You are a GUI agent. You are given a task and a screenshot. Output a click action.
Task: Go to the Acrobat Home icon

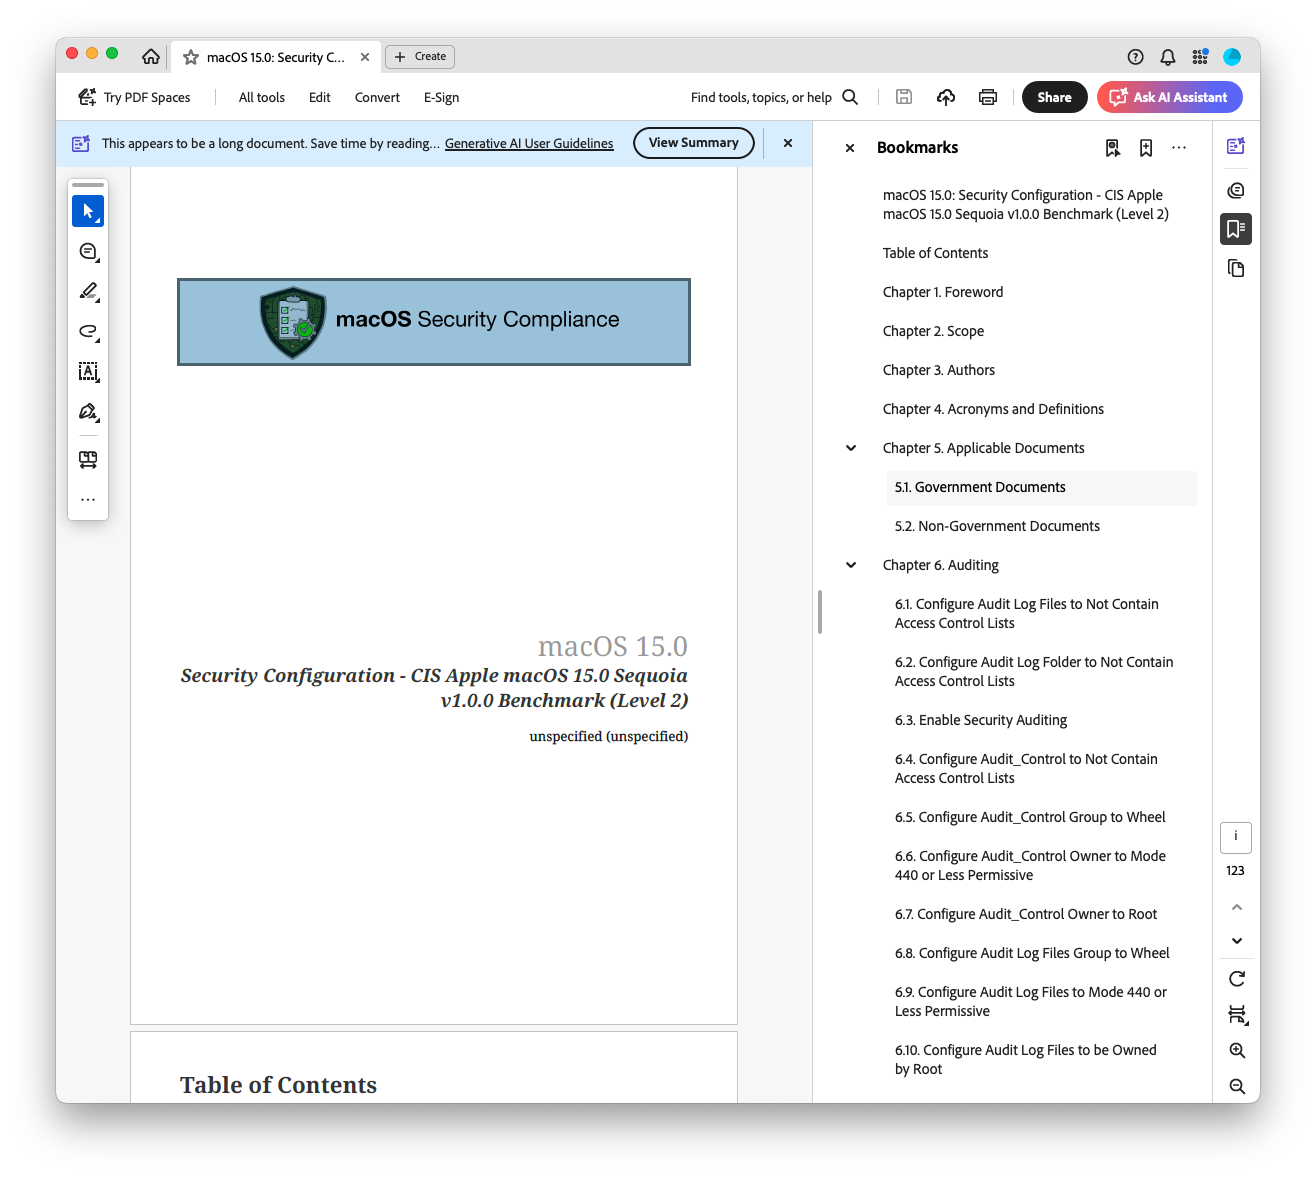[x=151, y=57]
